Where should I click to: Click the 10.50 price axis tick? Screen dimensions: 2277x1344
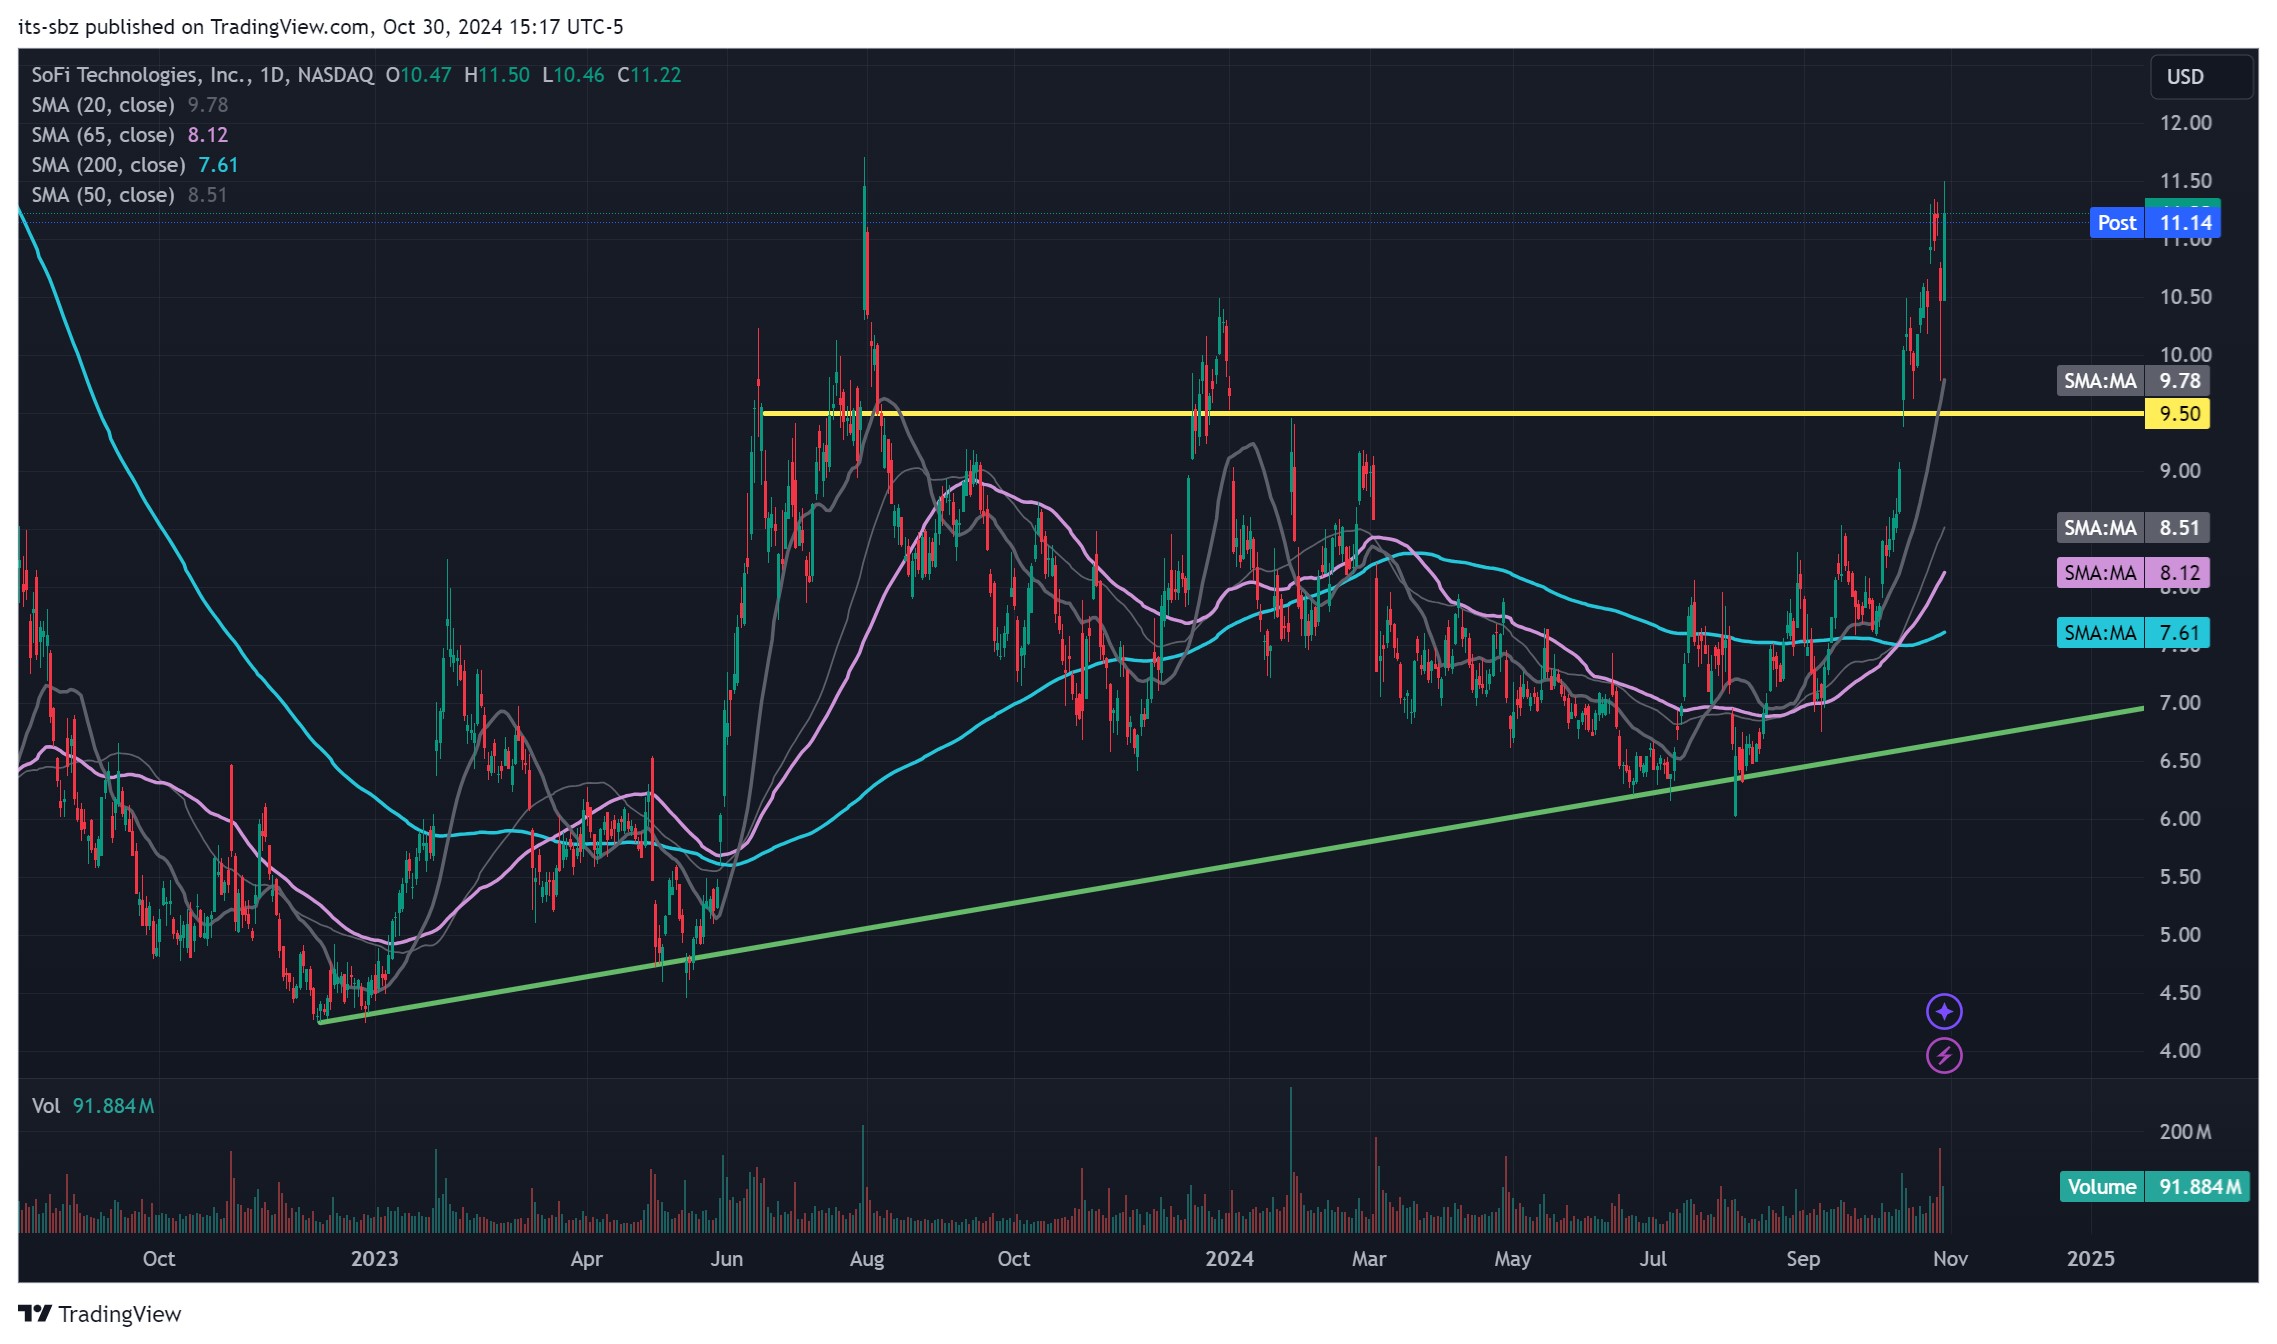[2186, 297]
